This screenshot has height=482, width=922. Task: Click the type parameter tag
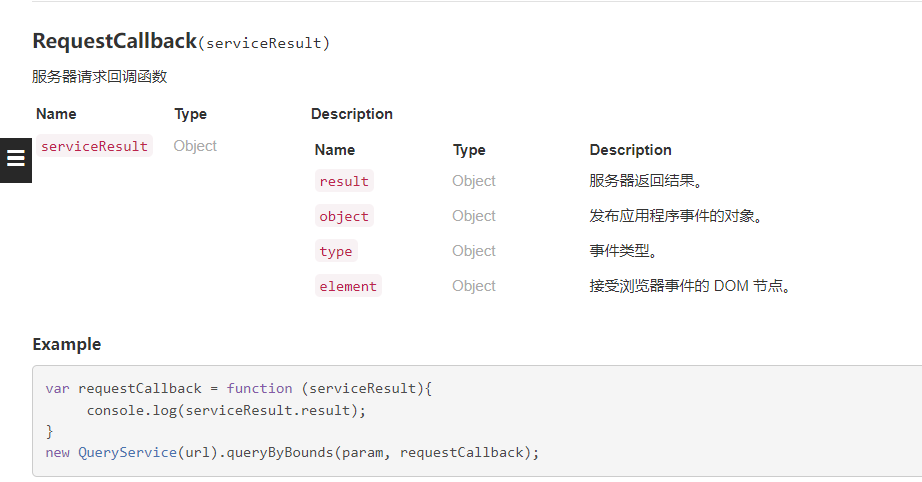(x=336, y=251)
